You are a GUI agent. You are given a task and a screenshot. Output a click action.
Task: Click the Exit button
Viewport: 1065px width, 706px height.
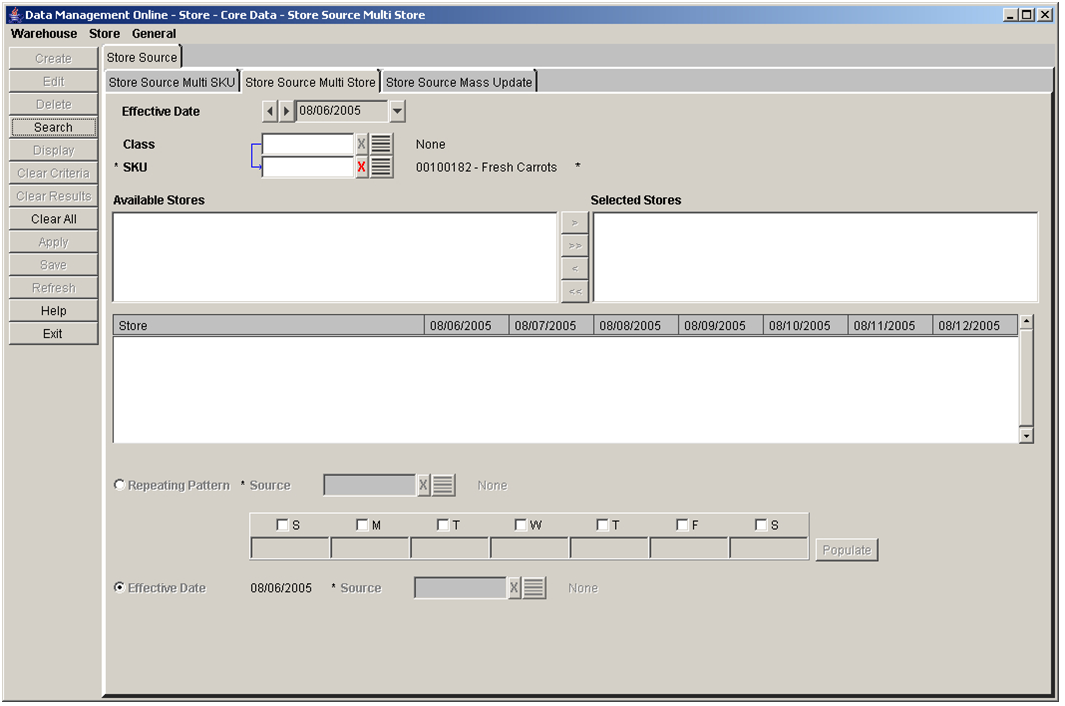(54, 334)
